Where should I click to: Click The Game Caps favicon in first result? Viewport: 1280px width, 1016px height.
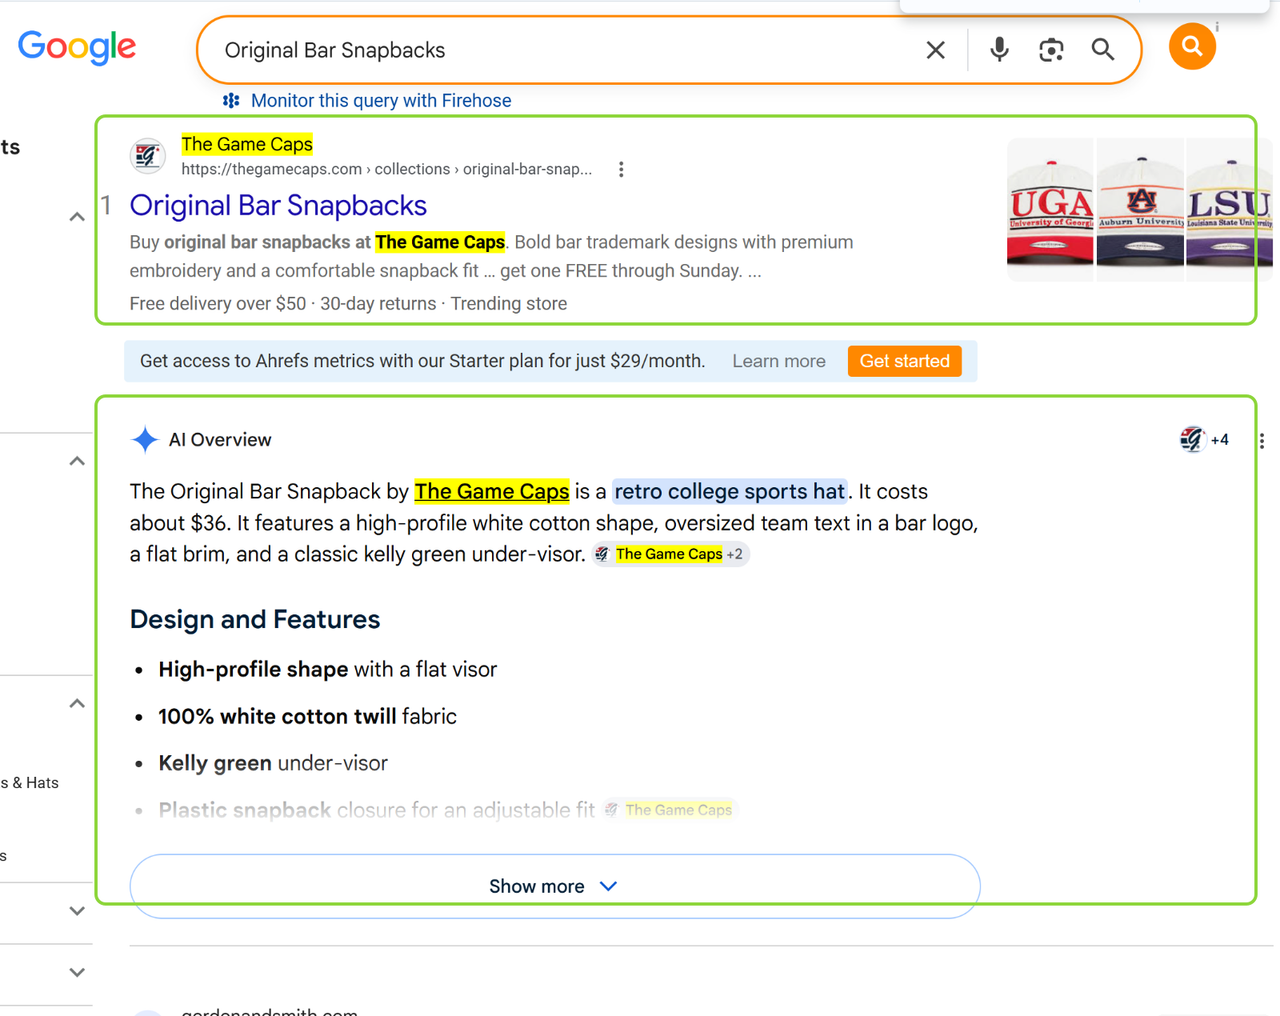click(148, 156)
